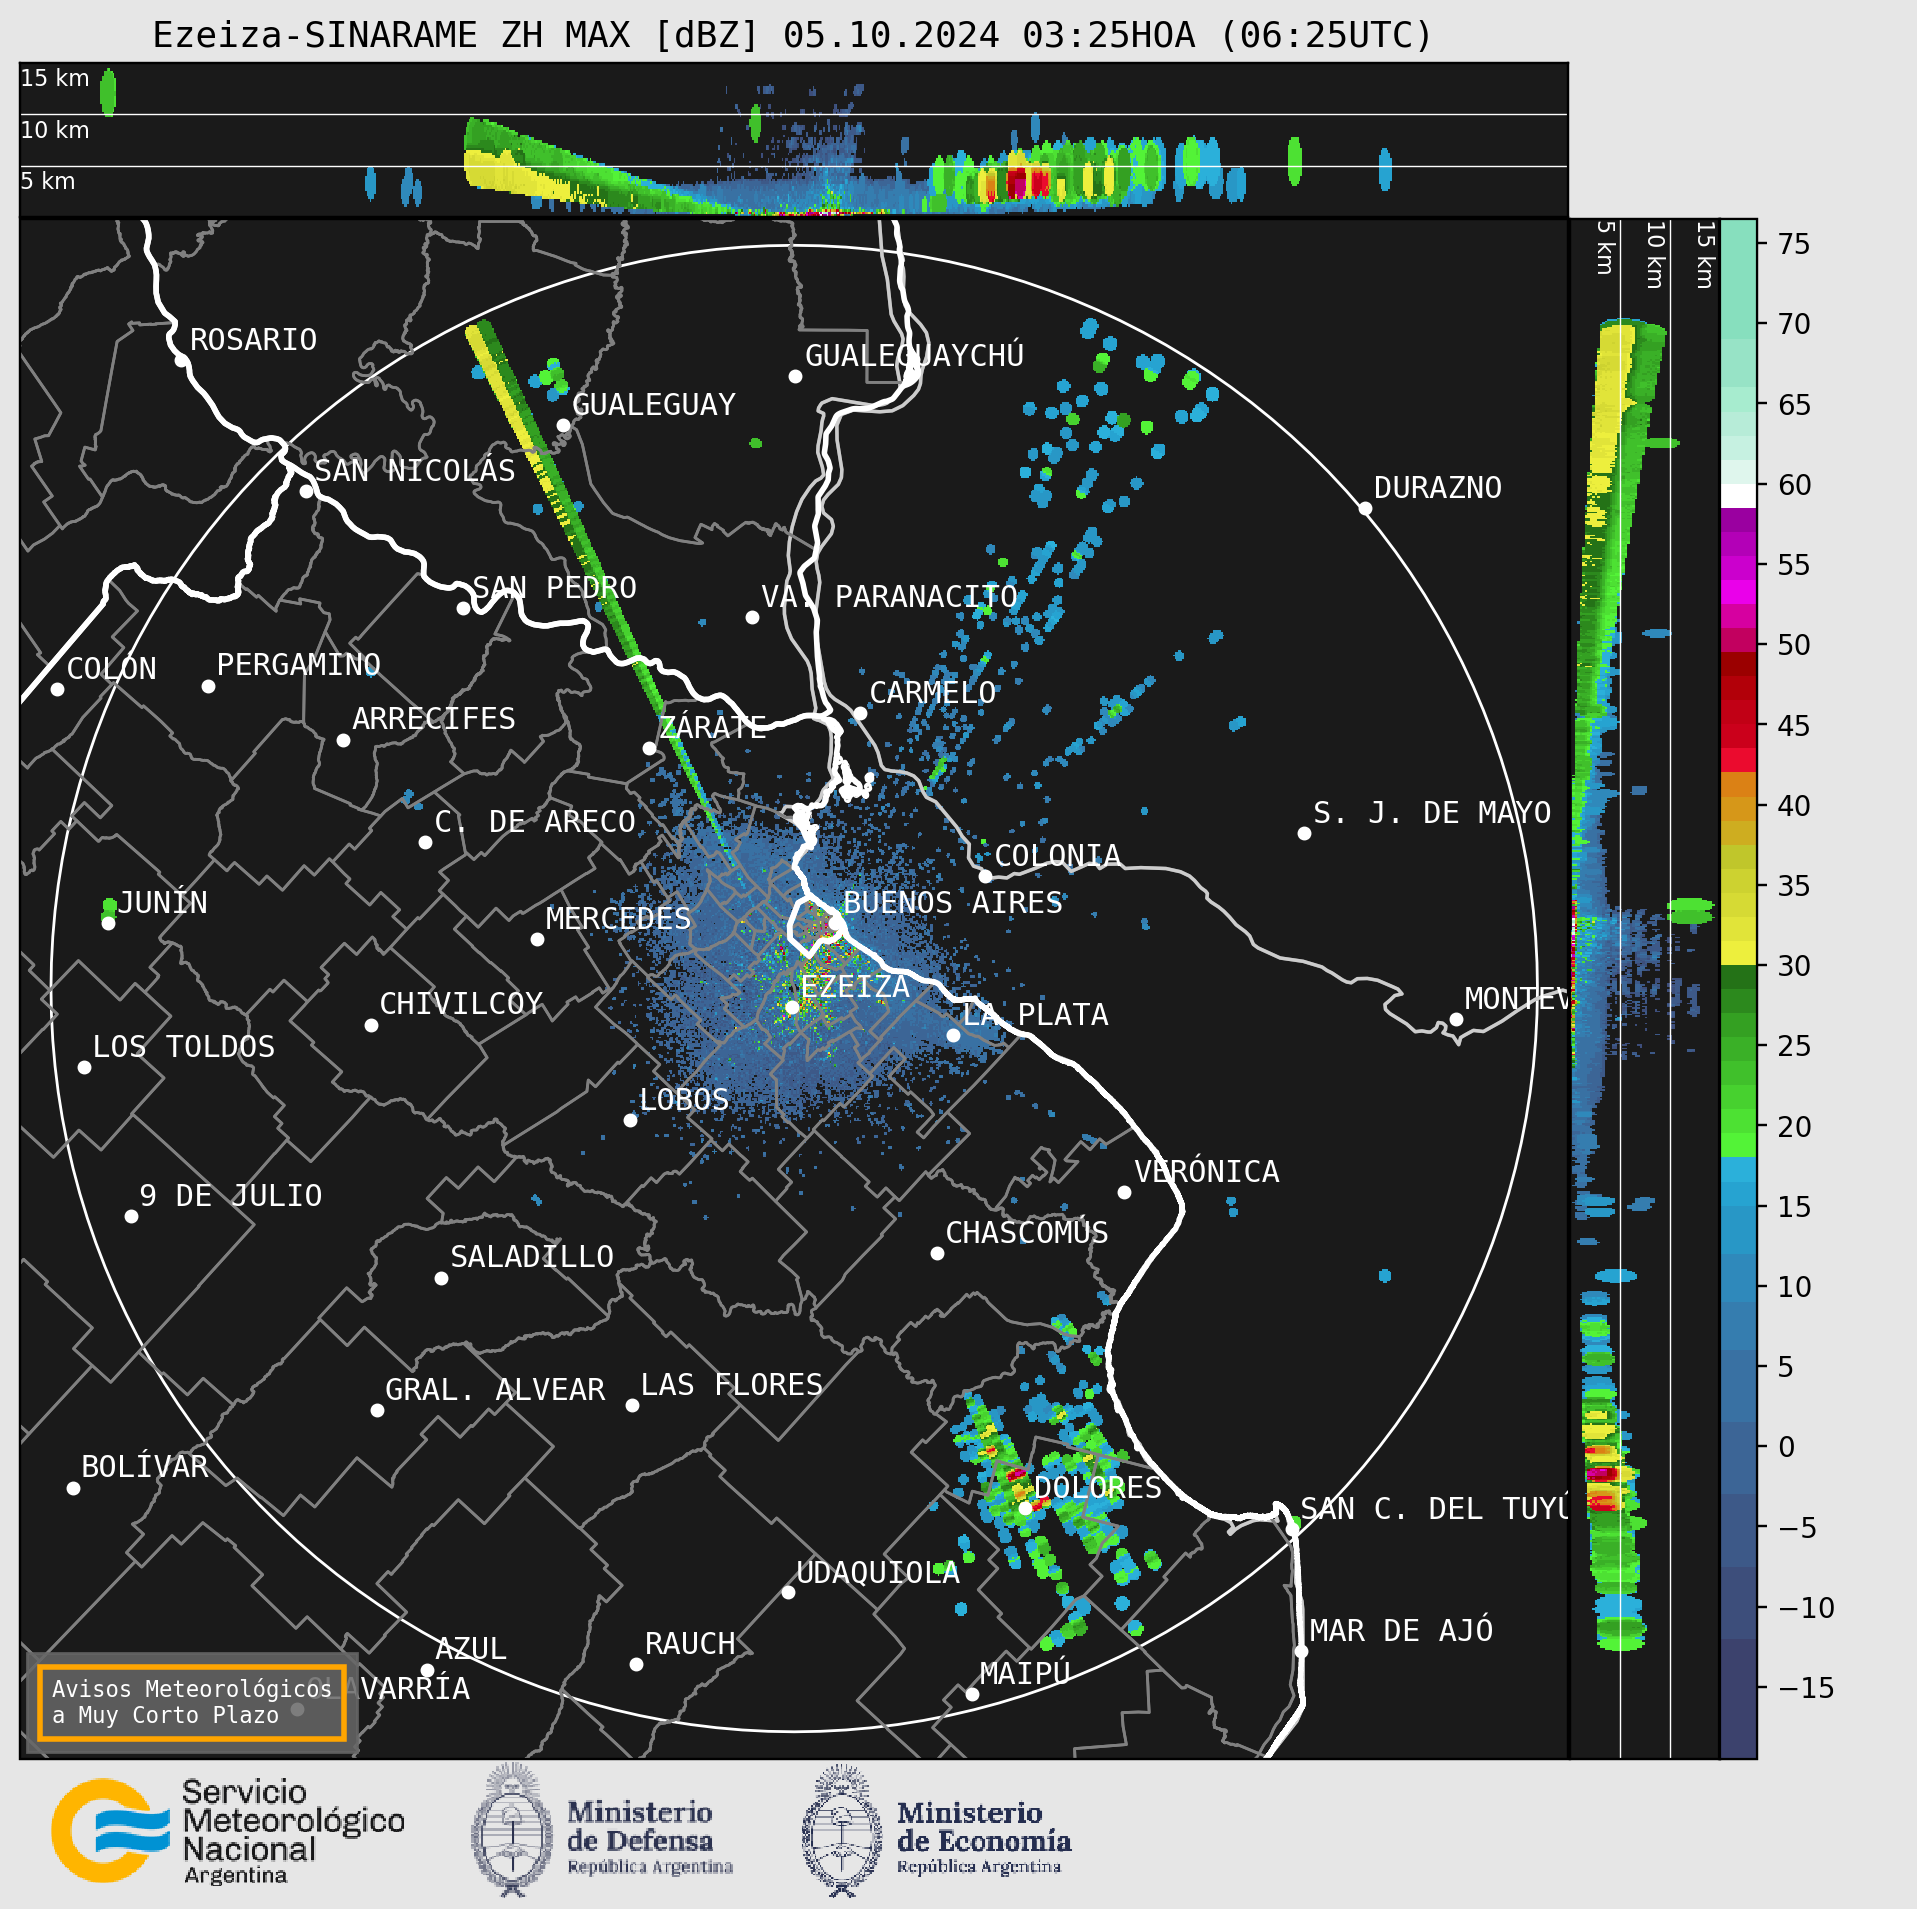
Task: Click the Ministerio de Economía emblem
Action: [842, 1830]
